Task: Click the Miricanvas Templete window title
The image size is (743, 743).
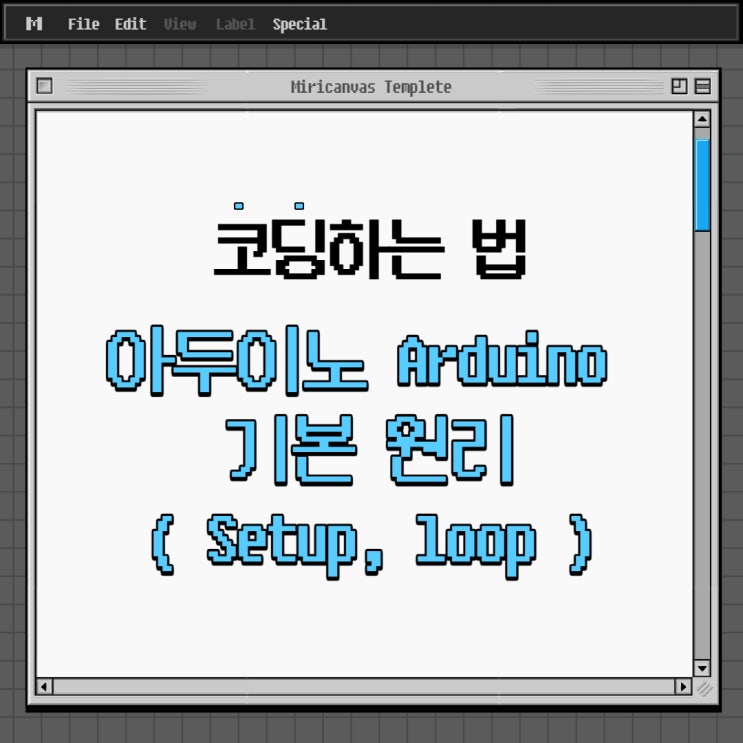Action: [371, 87]
